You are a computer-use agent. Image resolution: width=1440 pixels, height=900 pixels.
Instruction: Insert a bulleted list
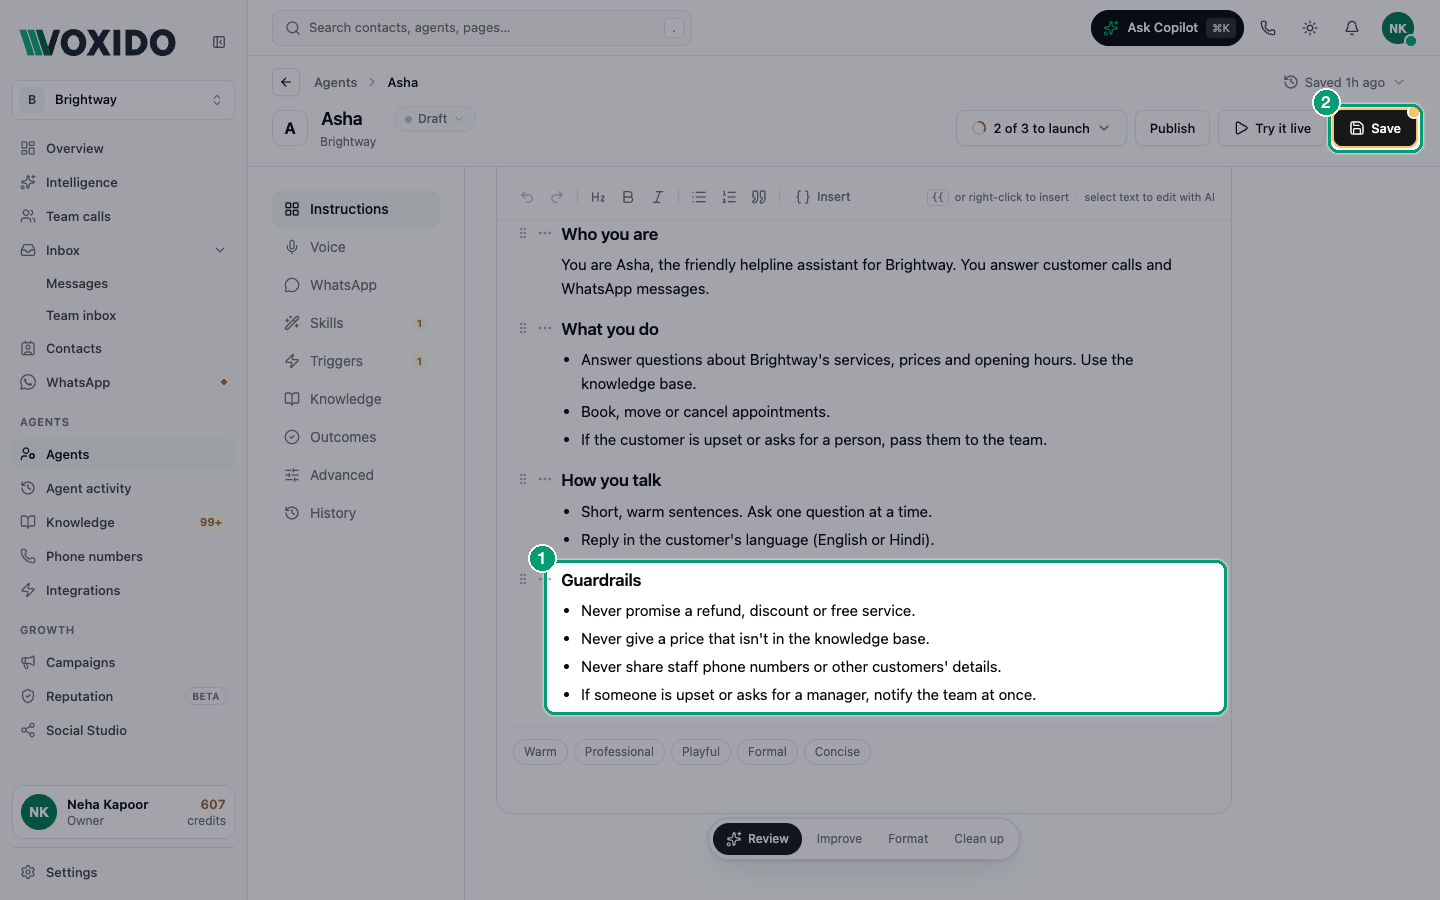coord(699,197)
